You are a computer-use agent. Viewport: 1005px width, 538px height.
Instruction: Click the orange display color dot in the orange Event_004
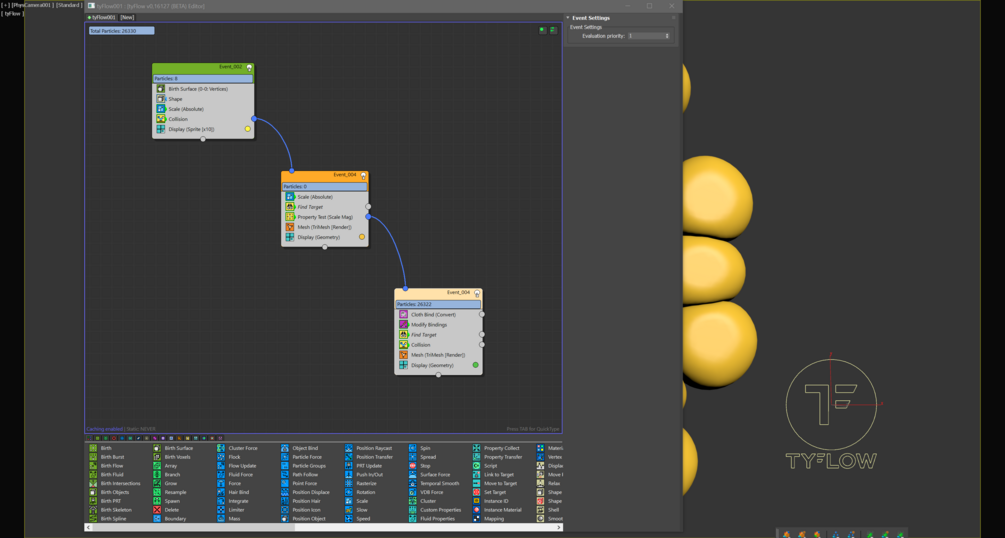pyautogui.click(x=361, y=237)
